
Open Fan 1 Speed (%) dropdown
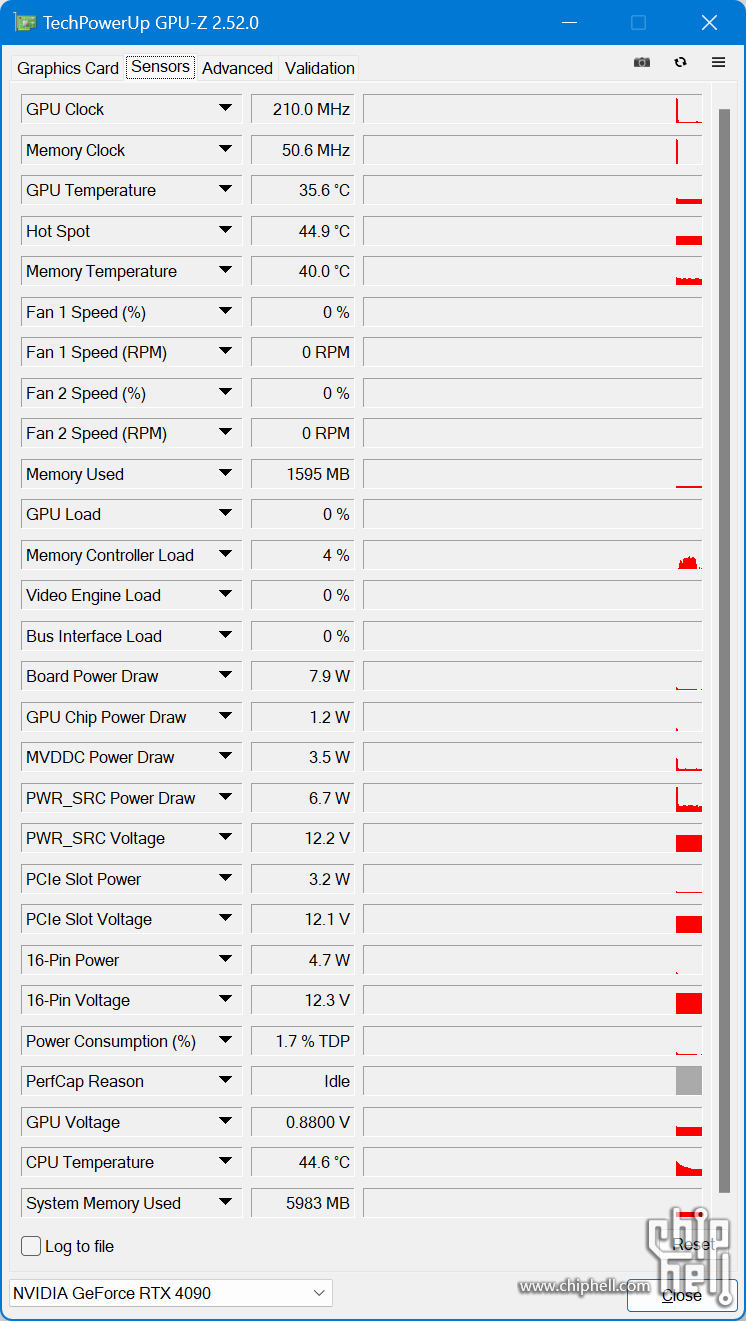coord(225,312)
